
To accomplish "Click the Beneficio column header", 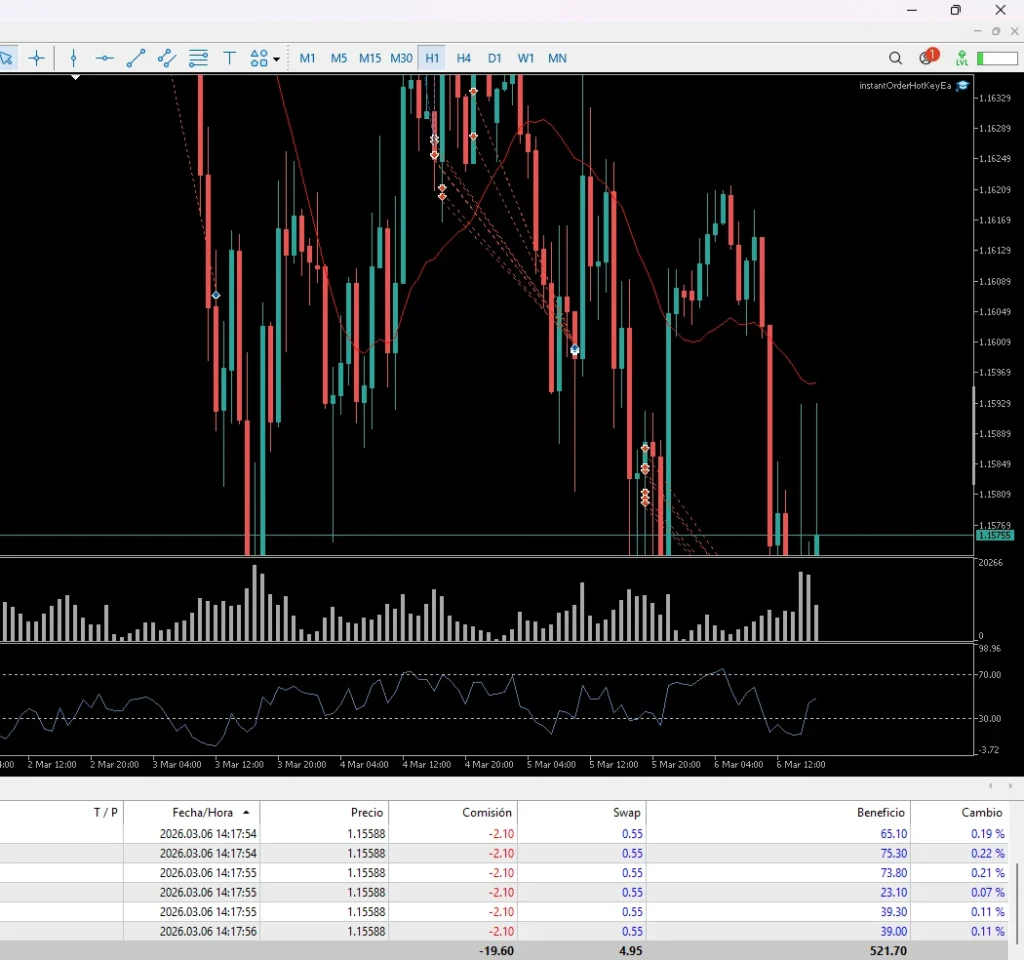I will (x=880, y=813).
